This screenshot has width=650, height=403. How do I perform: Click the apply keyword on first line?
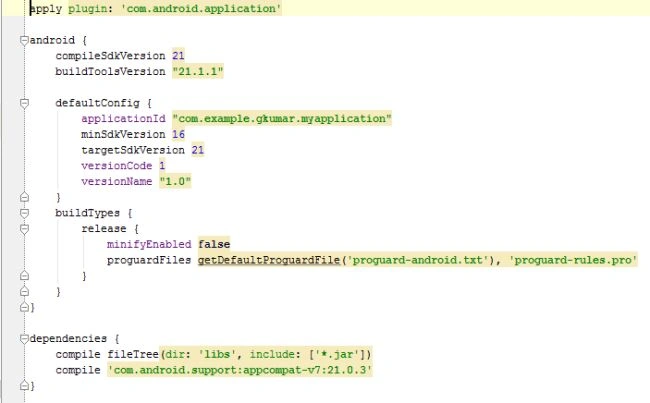pos(46,8)
